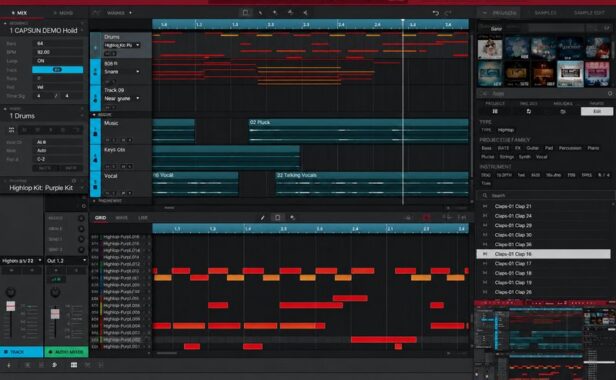Click the 02 Pluck audio clip
Viewport: 616px width, 380px height.
[x=359, y=130]
